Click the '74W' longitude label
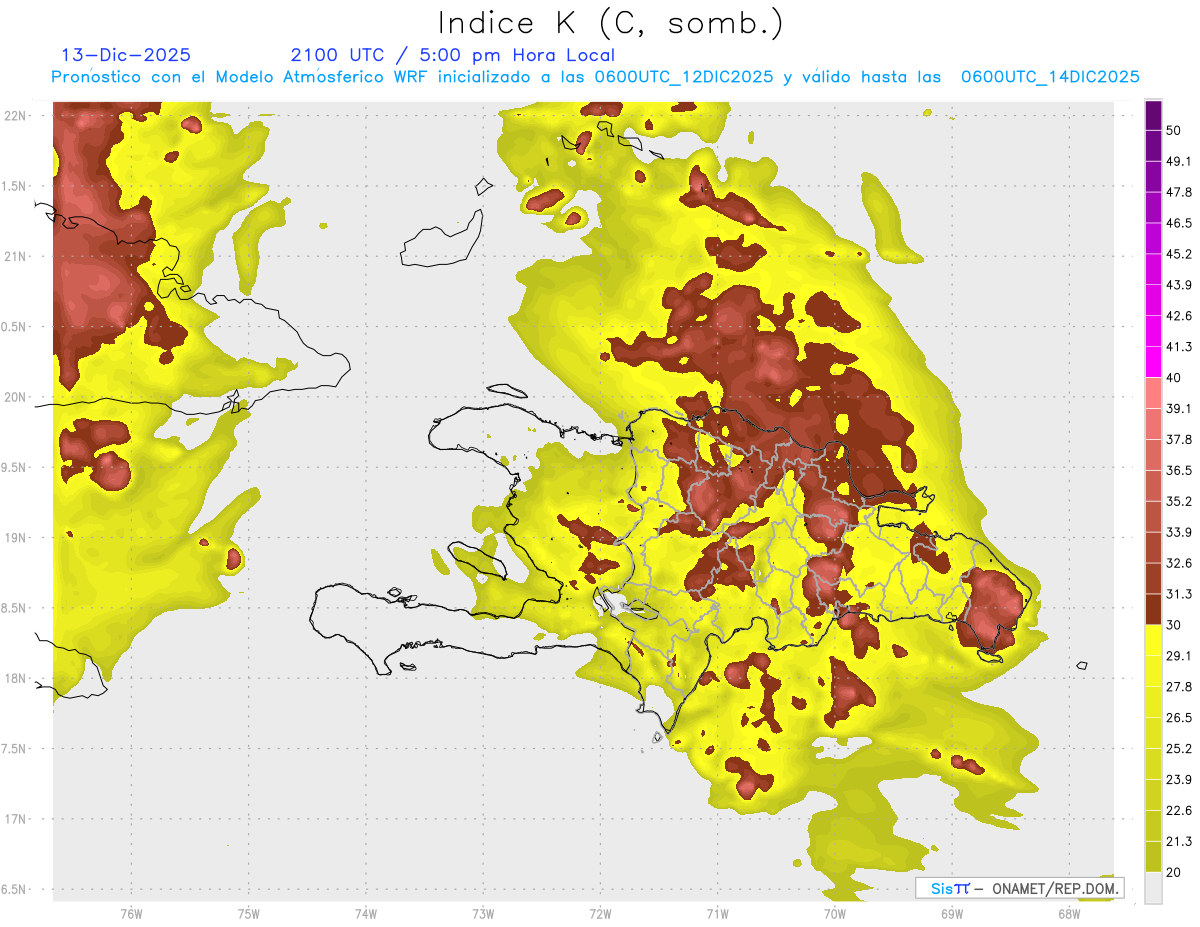Image resolution: width=1200 pixels, height=927 pixels. (x=365, y=913)
